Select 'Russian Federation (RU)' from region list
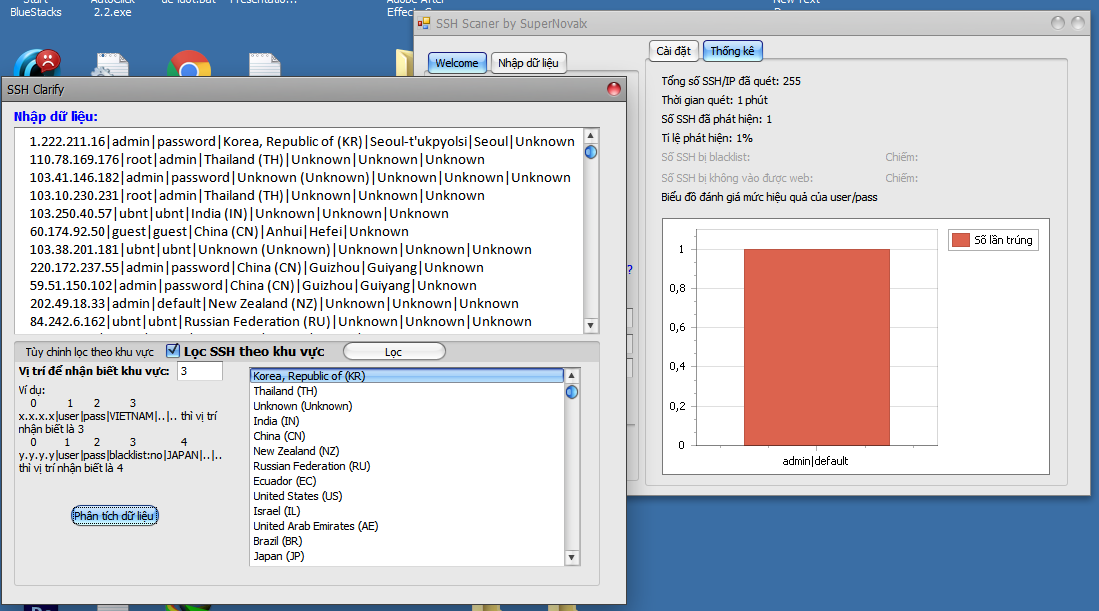1099x611 pixels. click(311, 466)
